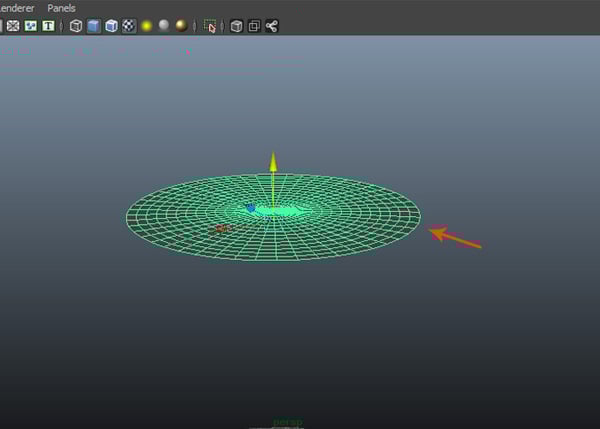The width and height of the screenshot is (600, 429).
Task: Toggle the X-ray cube icon
Action: 236,26
